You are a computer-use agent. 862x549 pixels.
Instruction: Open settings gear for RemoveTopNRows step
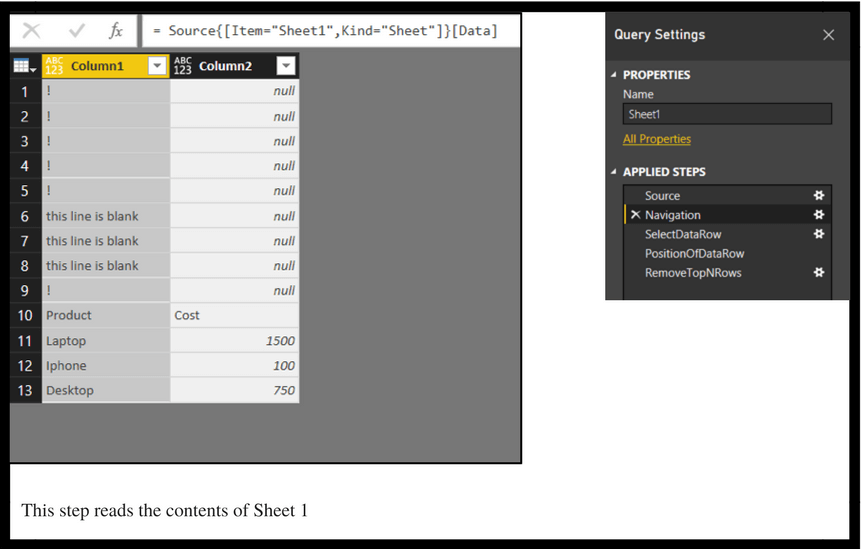[819, 272]
